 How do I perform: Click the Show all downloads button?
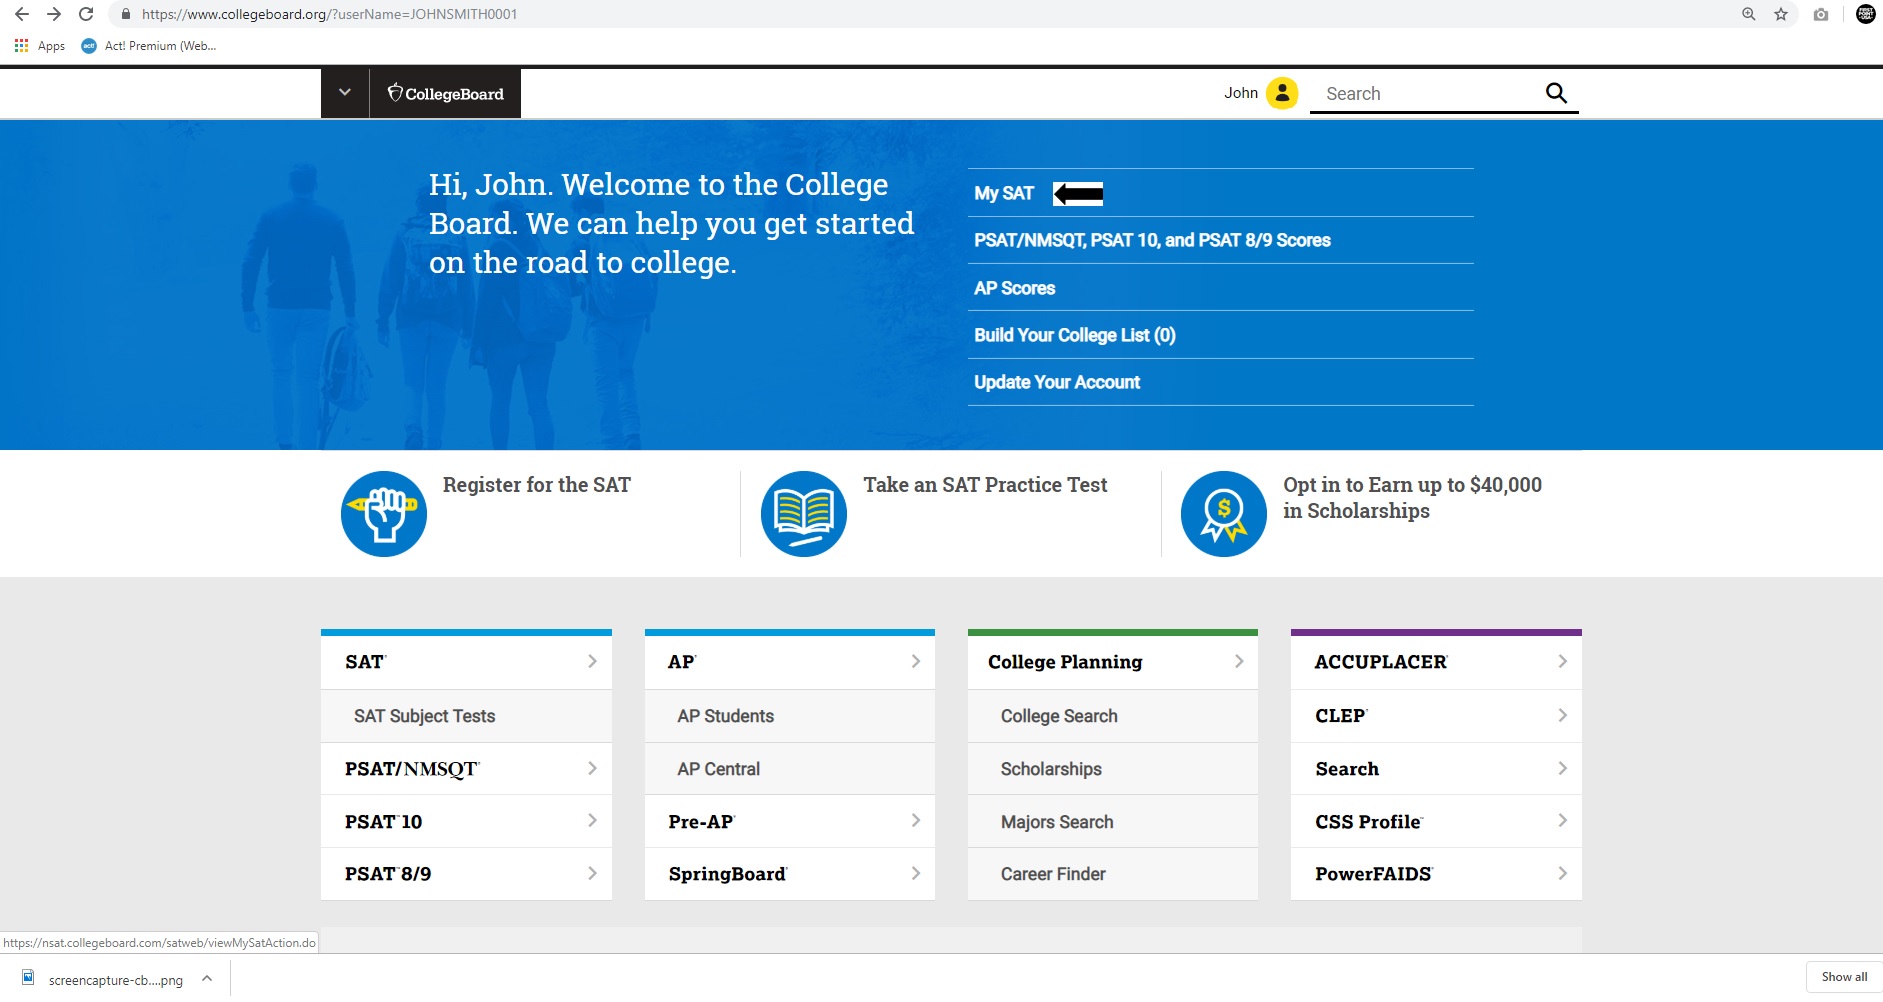pyautogui.click(x=1843, y=977)
